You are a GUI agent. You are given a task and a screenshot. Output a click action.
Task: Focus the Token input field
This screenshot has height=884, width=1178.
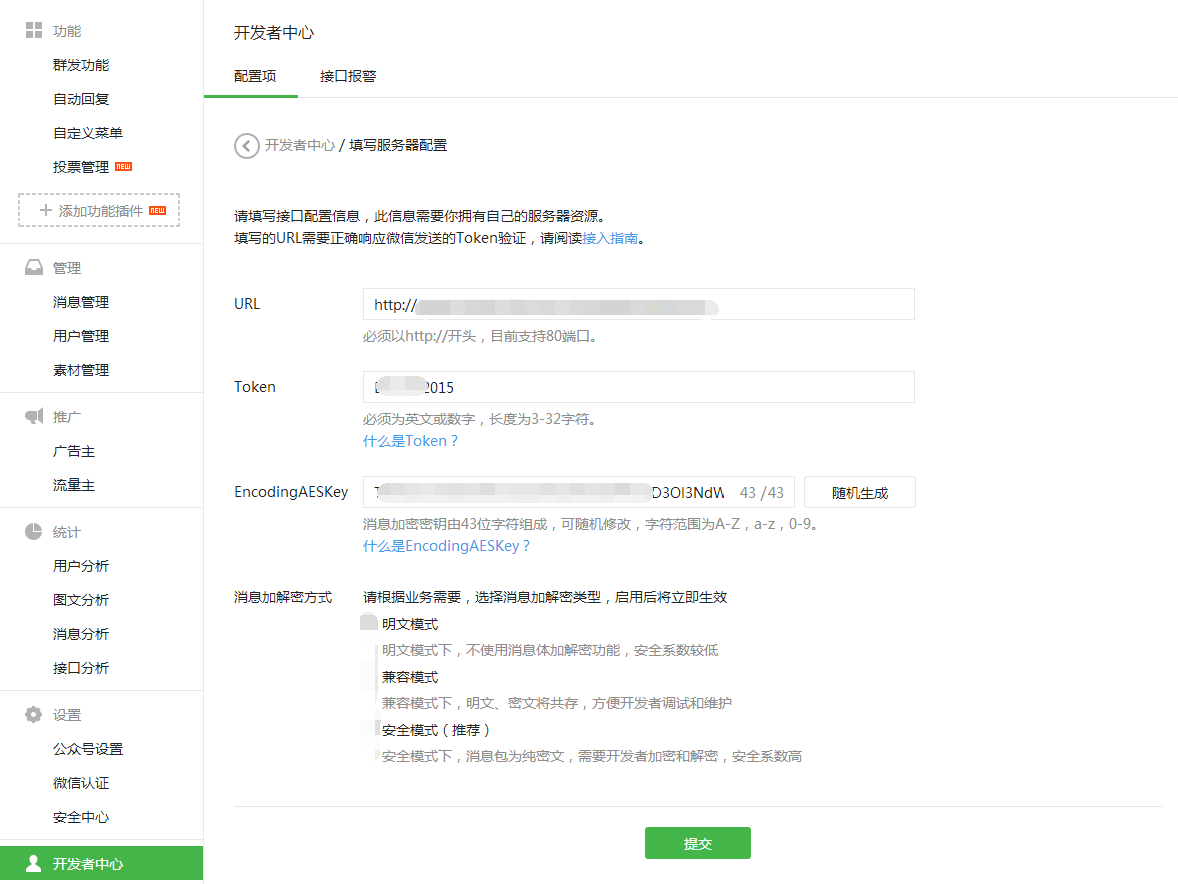(639, 387)
